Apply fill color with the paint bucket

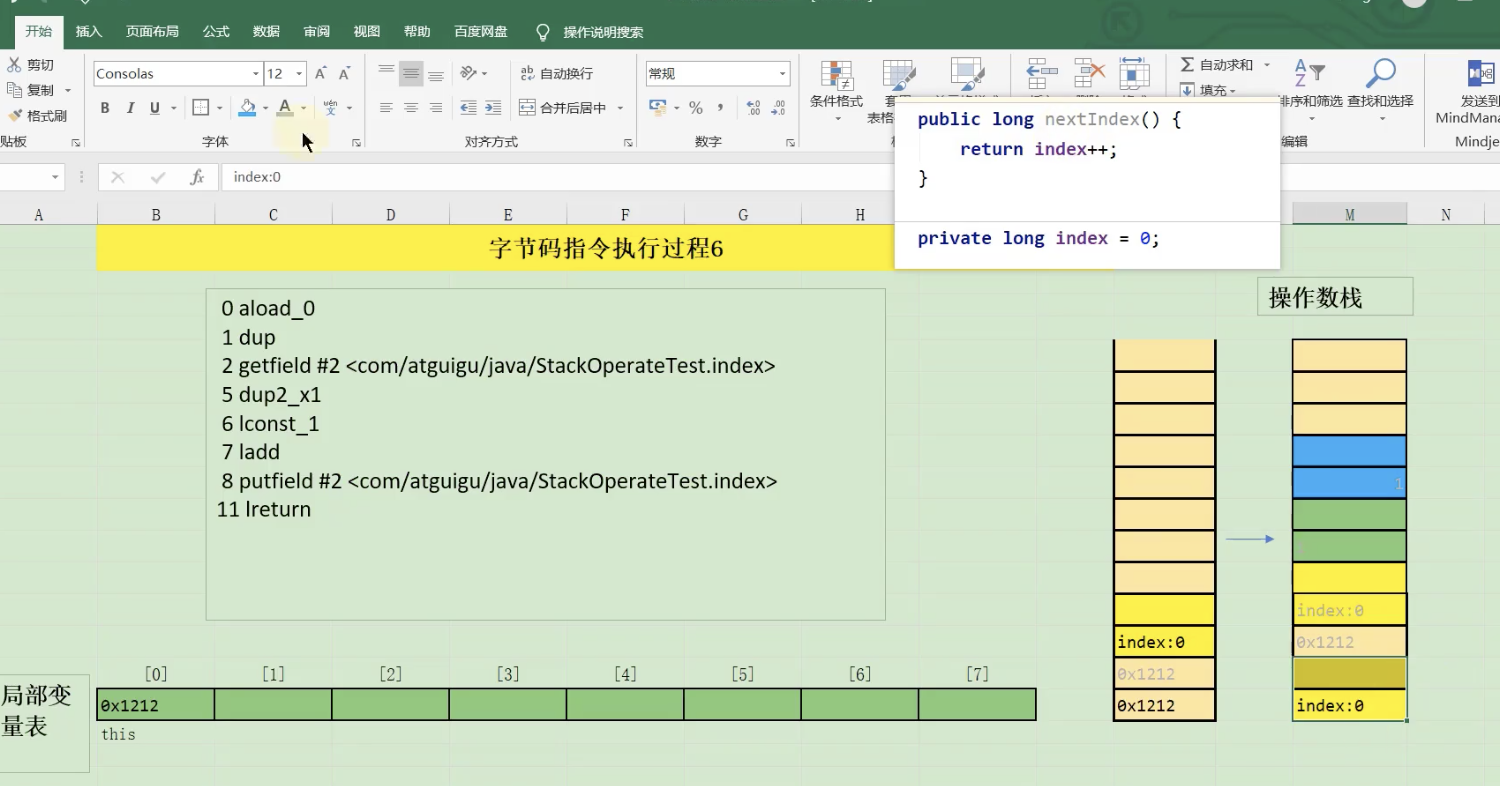(247, 108)
